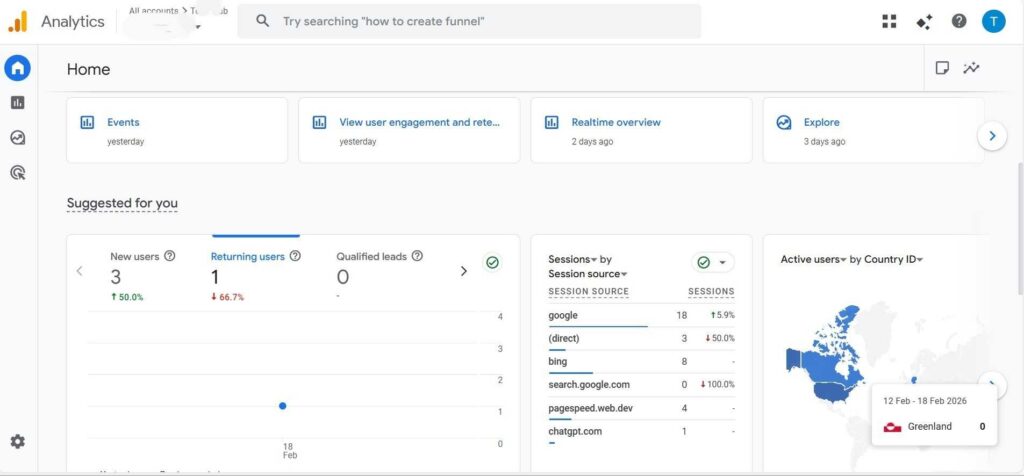Click the Google Analytics logo

click(18, 22)
